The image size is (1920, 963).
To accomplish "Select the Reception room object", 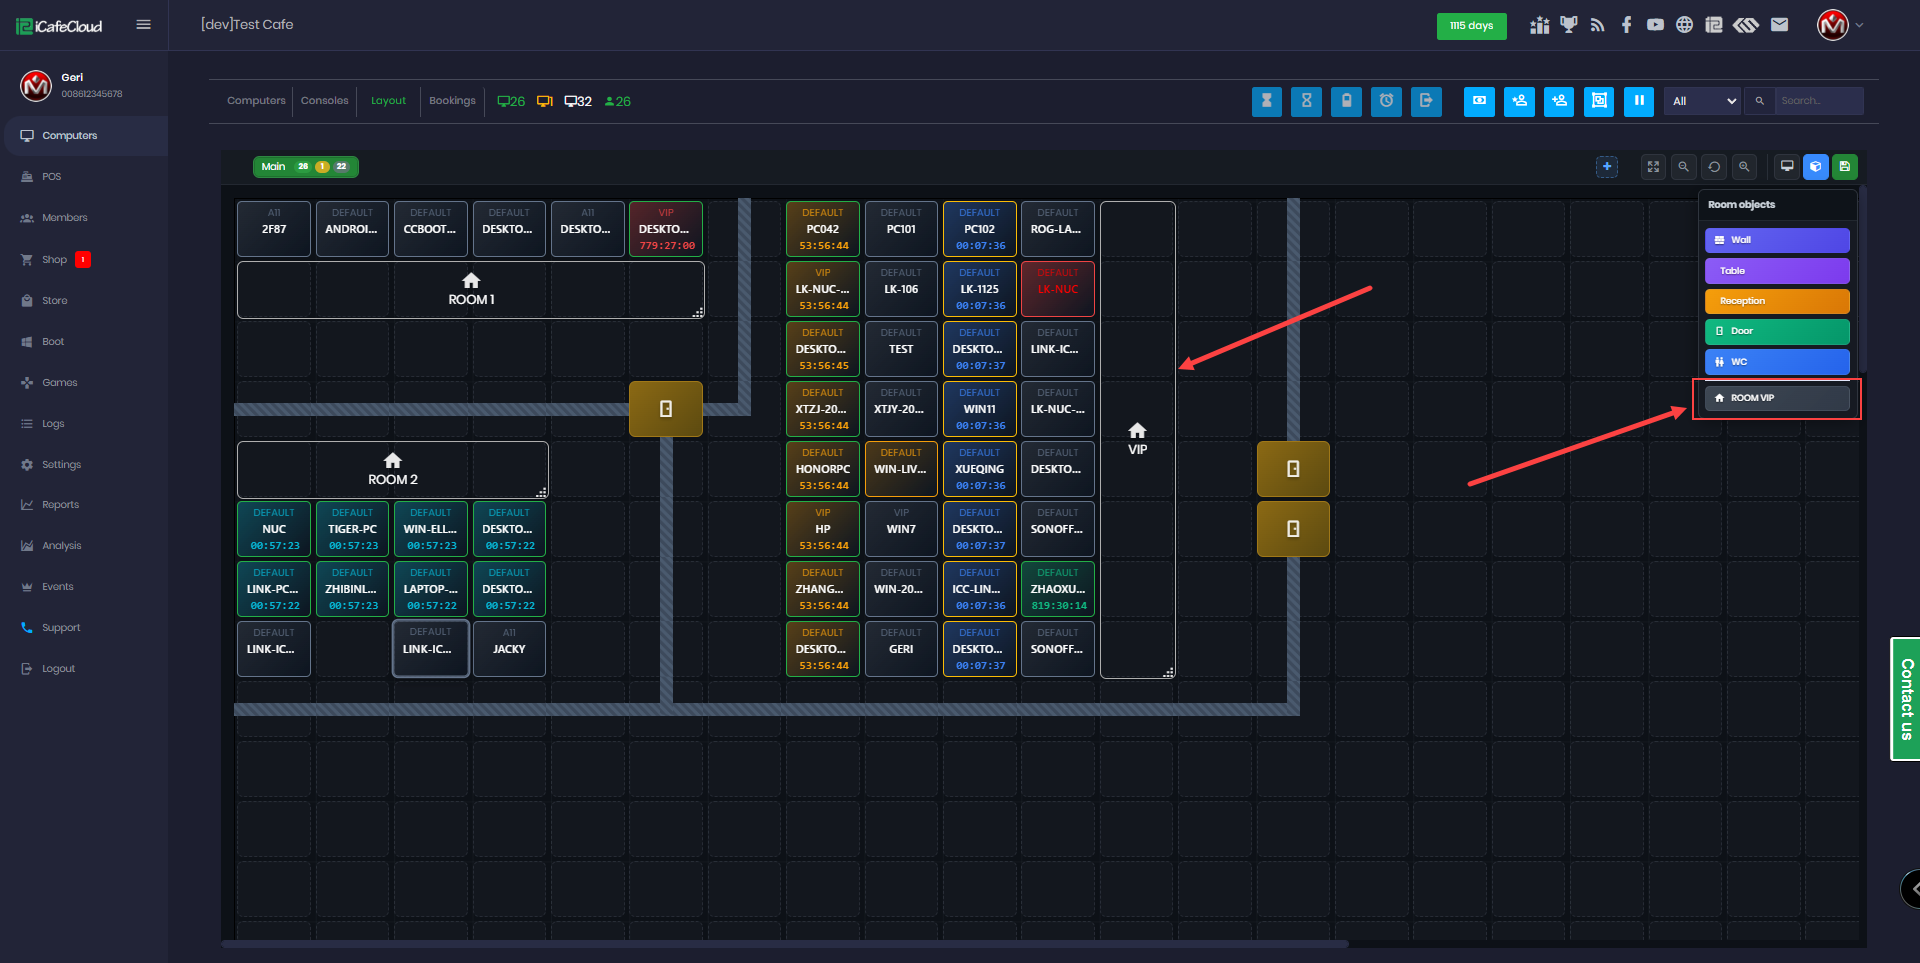I will [x=1776, y=301].
